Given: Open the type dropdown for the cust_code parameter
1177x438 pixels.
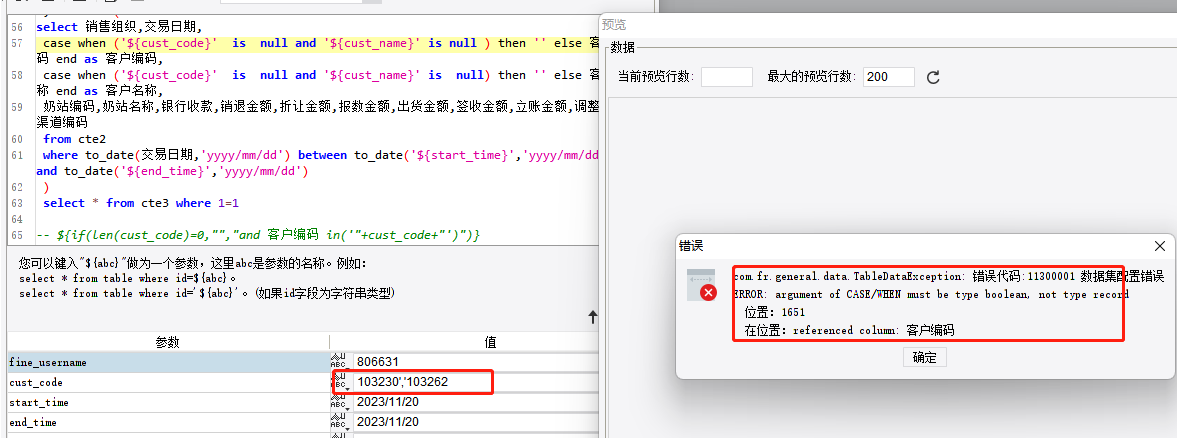Looking at the screenshot, I should pos(339,382).
